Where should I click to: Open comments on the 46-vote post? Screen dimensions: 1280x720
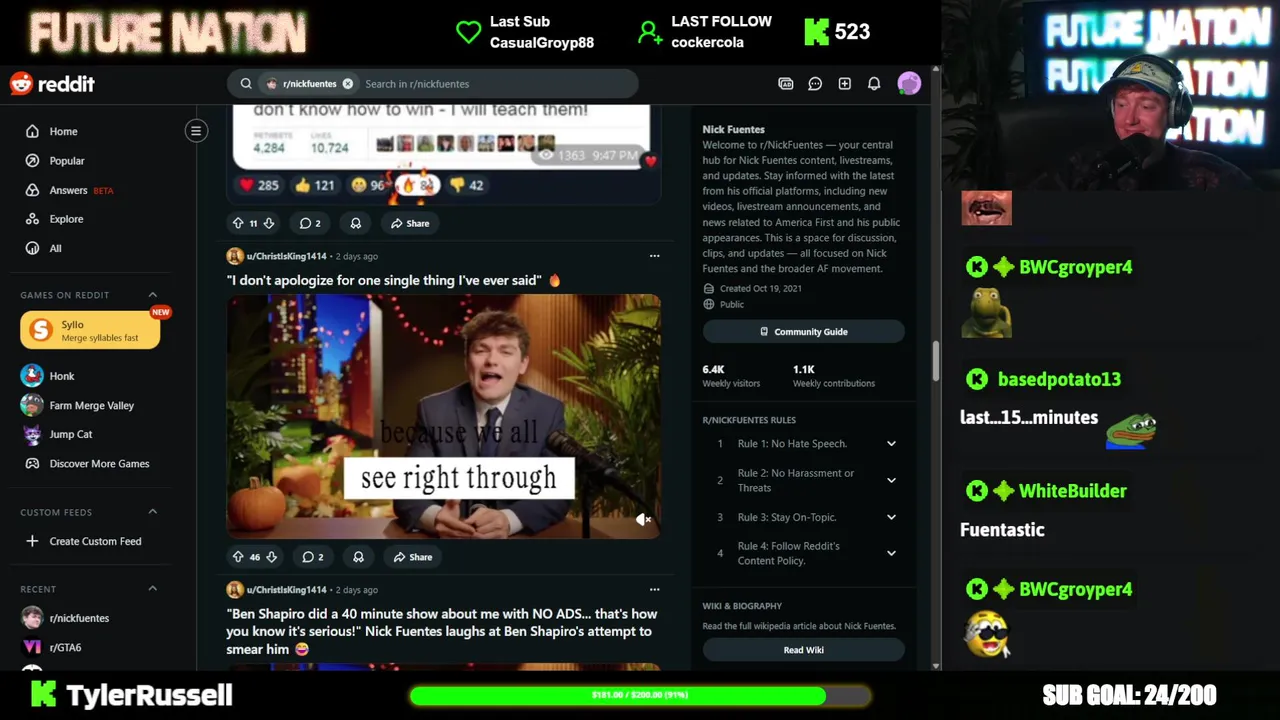point(313,557)
